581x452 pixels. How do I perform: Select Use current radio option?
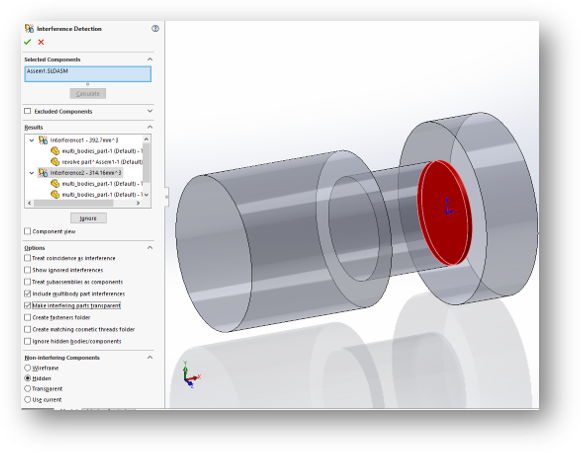click(x=27, y=399)
